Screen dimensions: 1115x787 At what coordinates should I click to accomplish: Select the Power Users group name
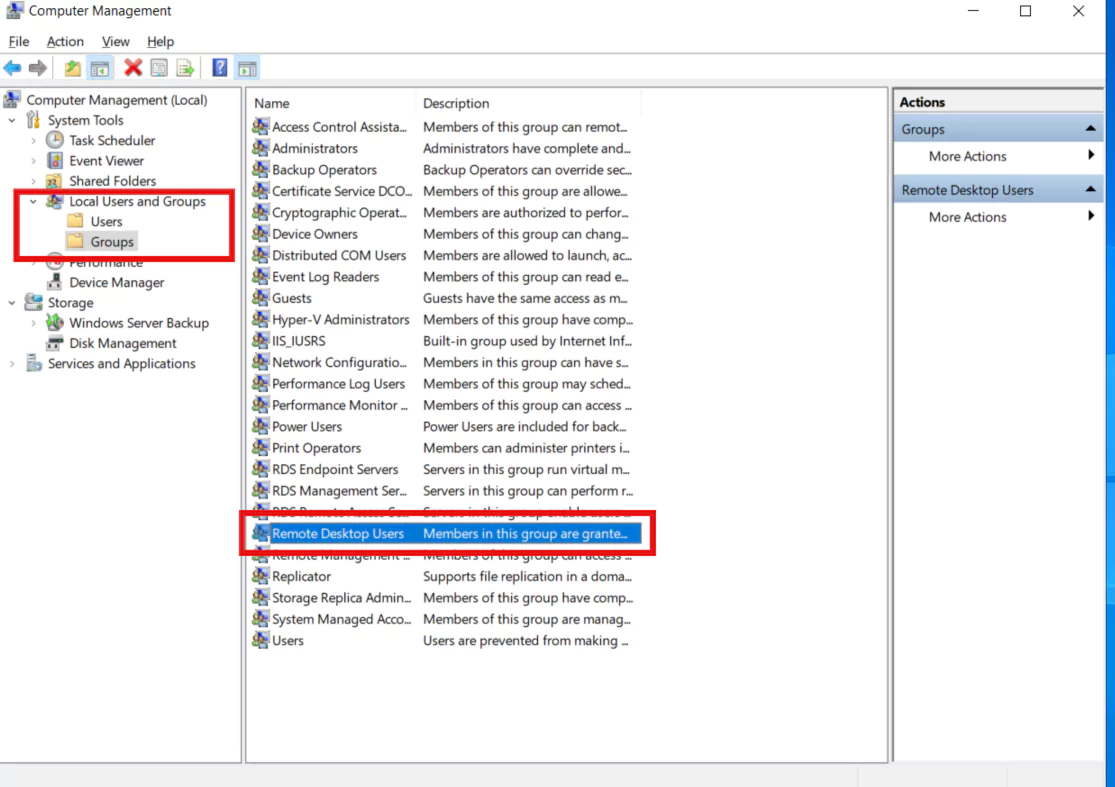coord(306,427)
